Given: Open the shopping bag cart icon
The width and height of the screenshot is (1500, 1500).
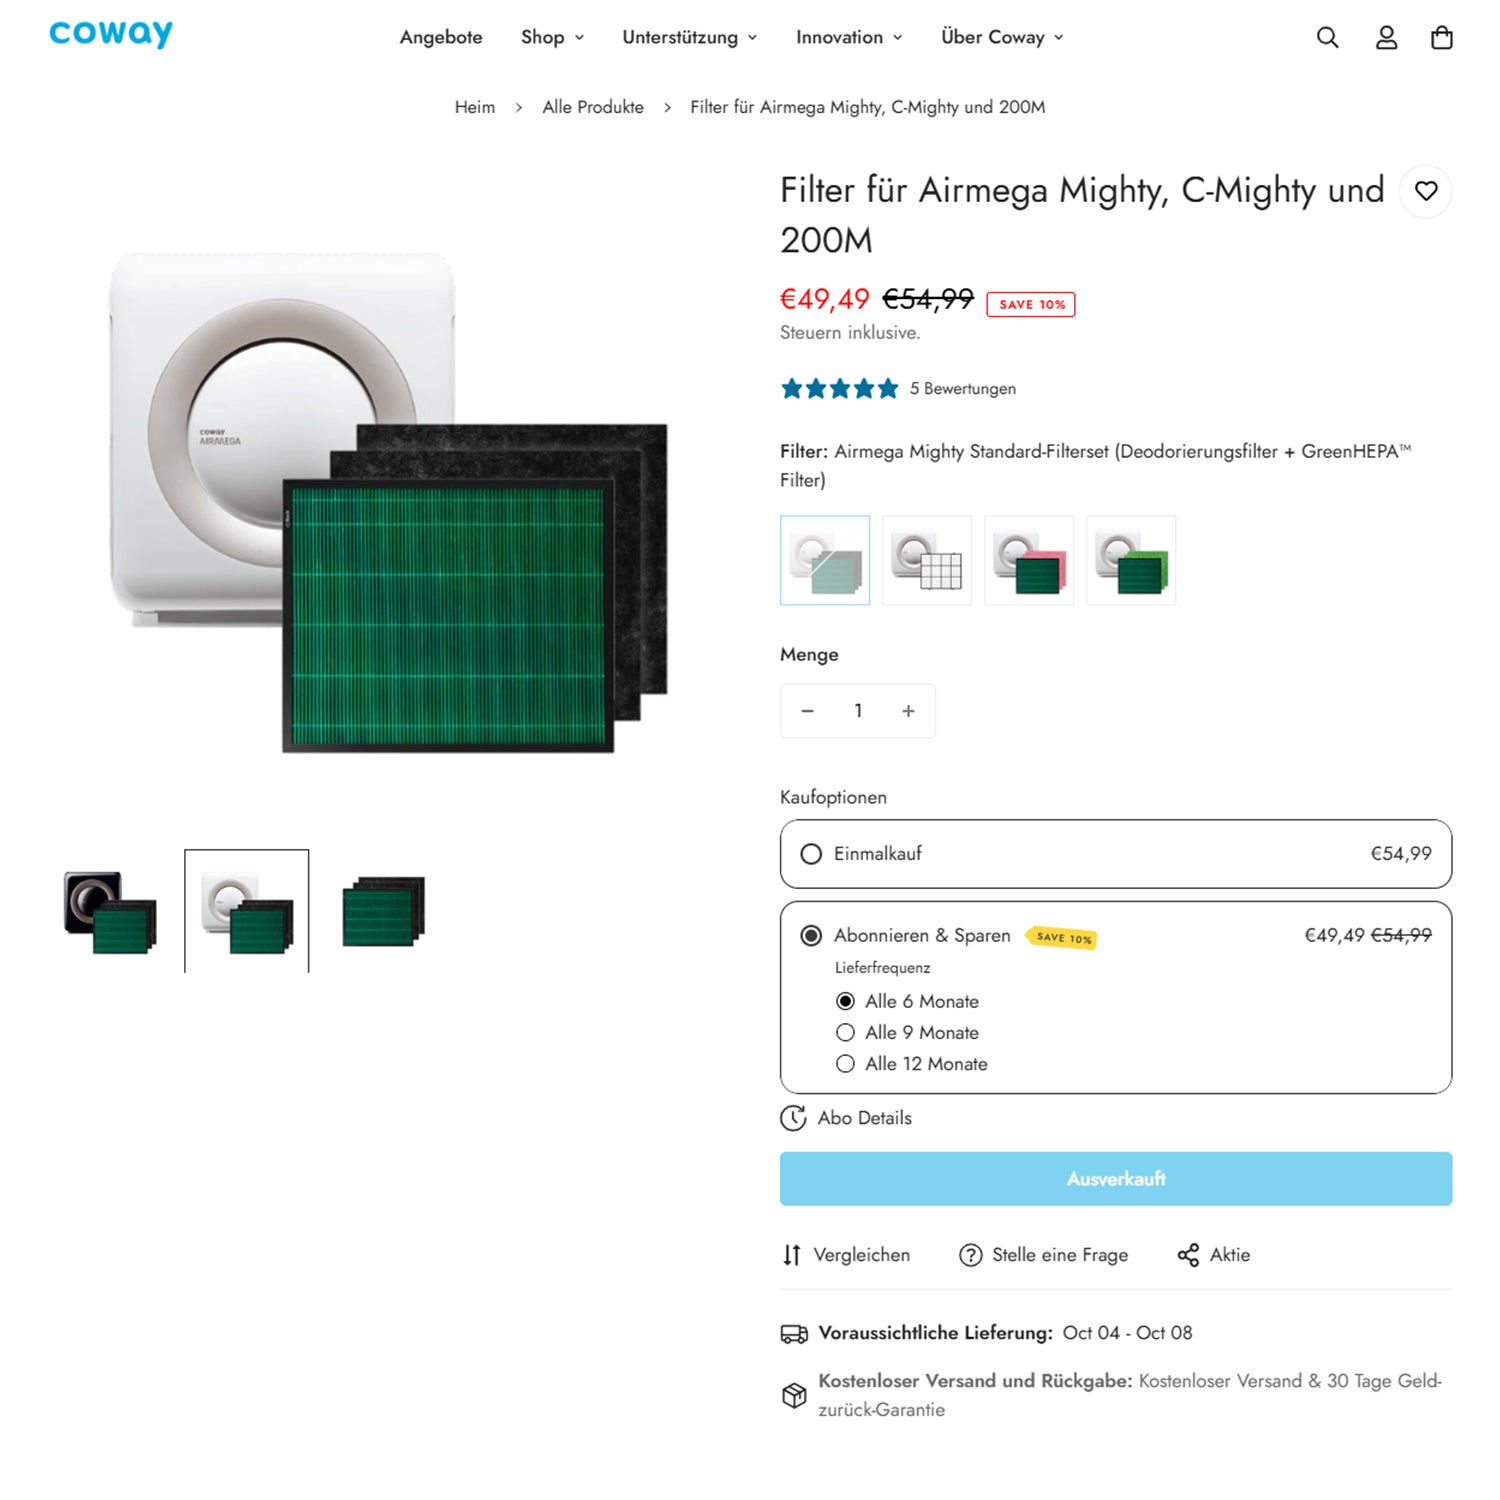Looking at the screenshot, I should point(1441,38).
